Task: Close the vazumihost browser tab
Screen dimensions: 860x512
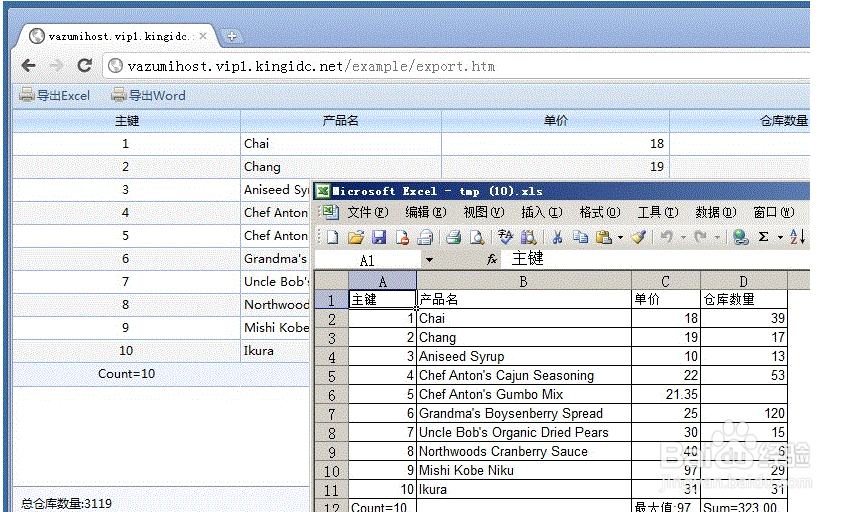Action: point(203,36)
